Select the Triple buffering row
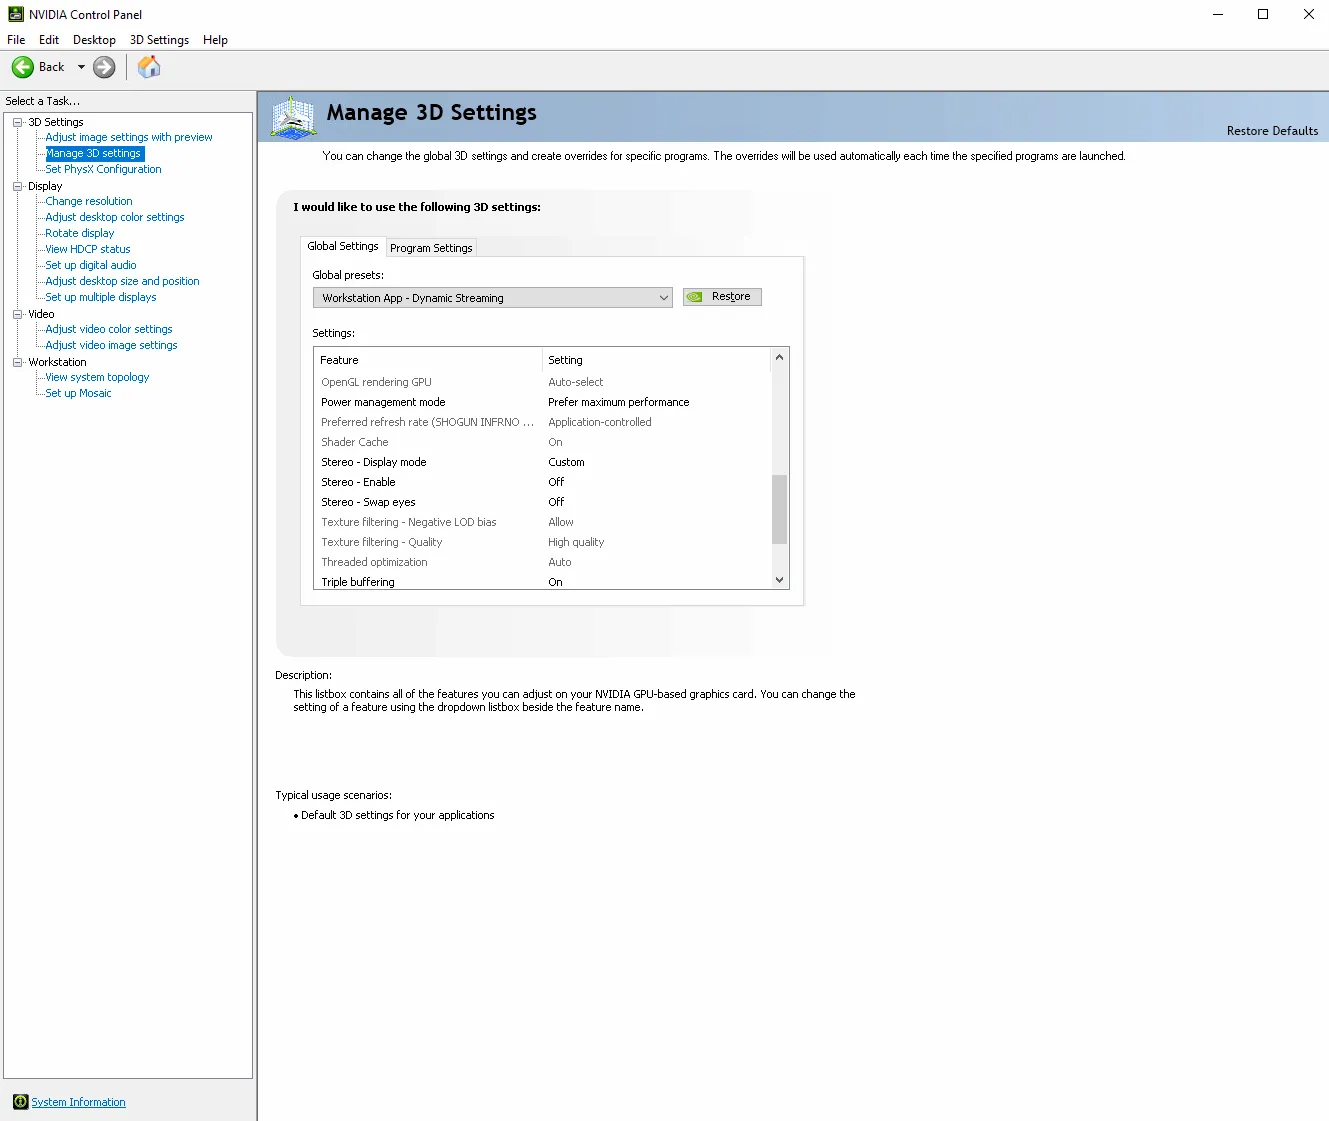1329x1121 pixels. click(542, 581)
